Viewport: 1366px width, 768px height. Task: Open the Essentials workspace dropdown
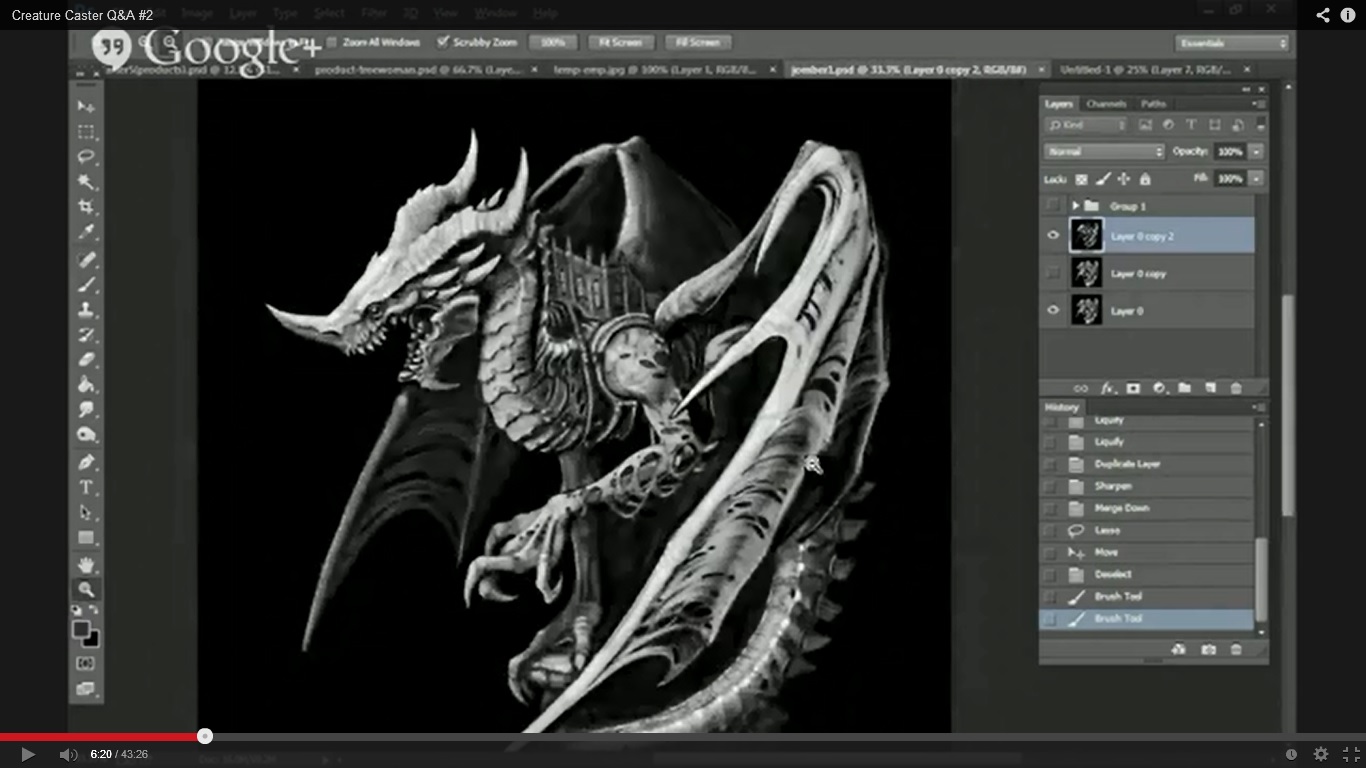[1232, 43]
